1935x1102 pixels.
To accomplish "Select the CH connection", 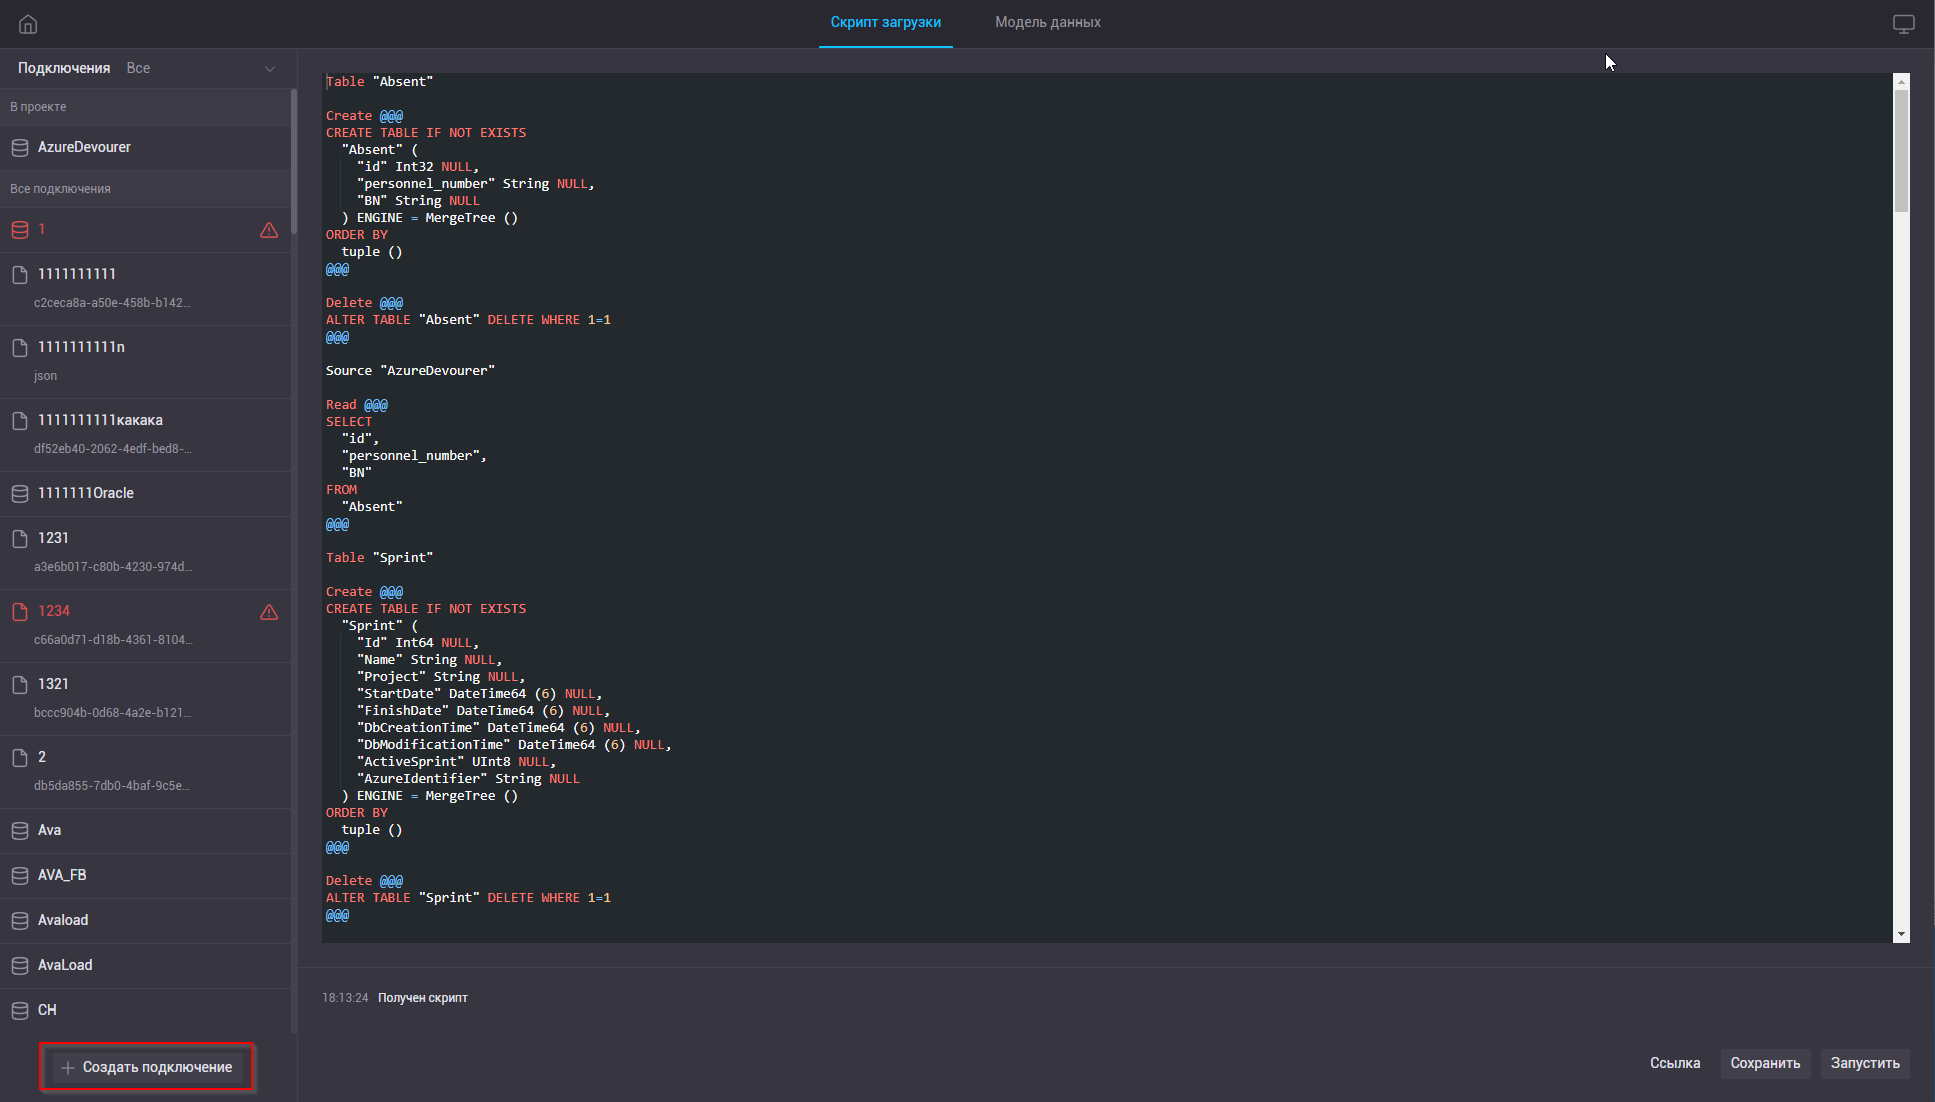I will (x=146, y=1011).
